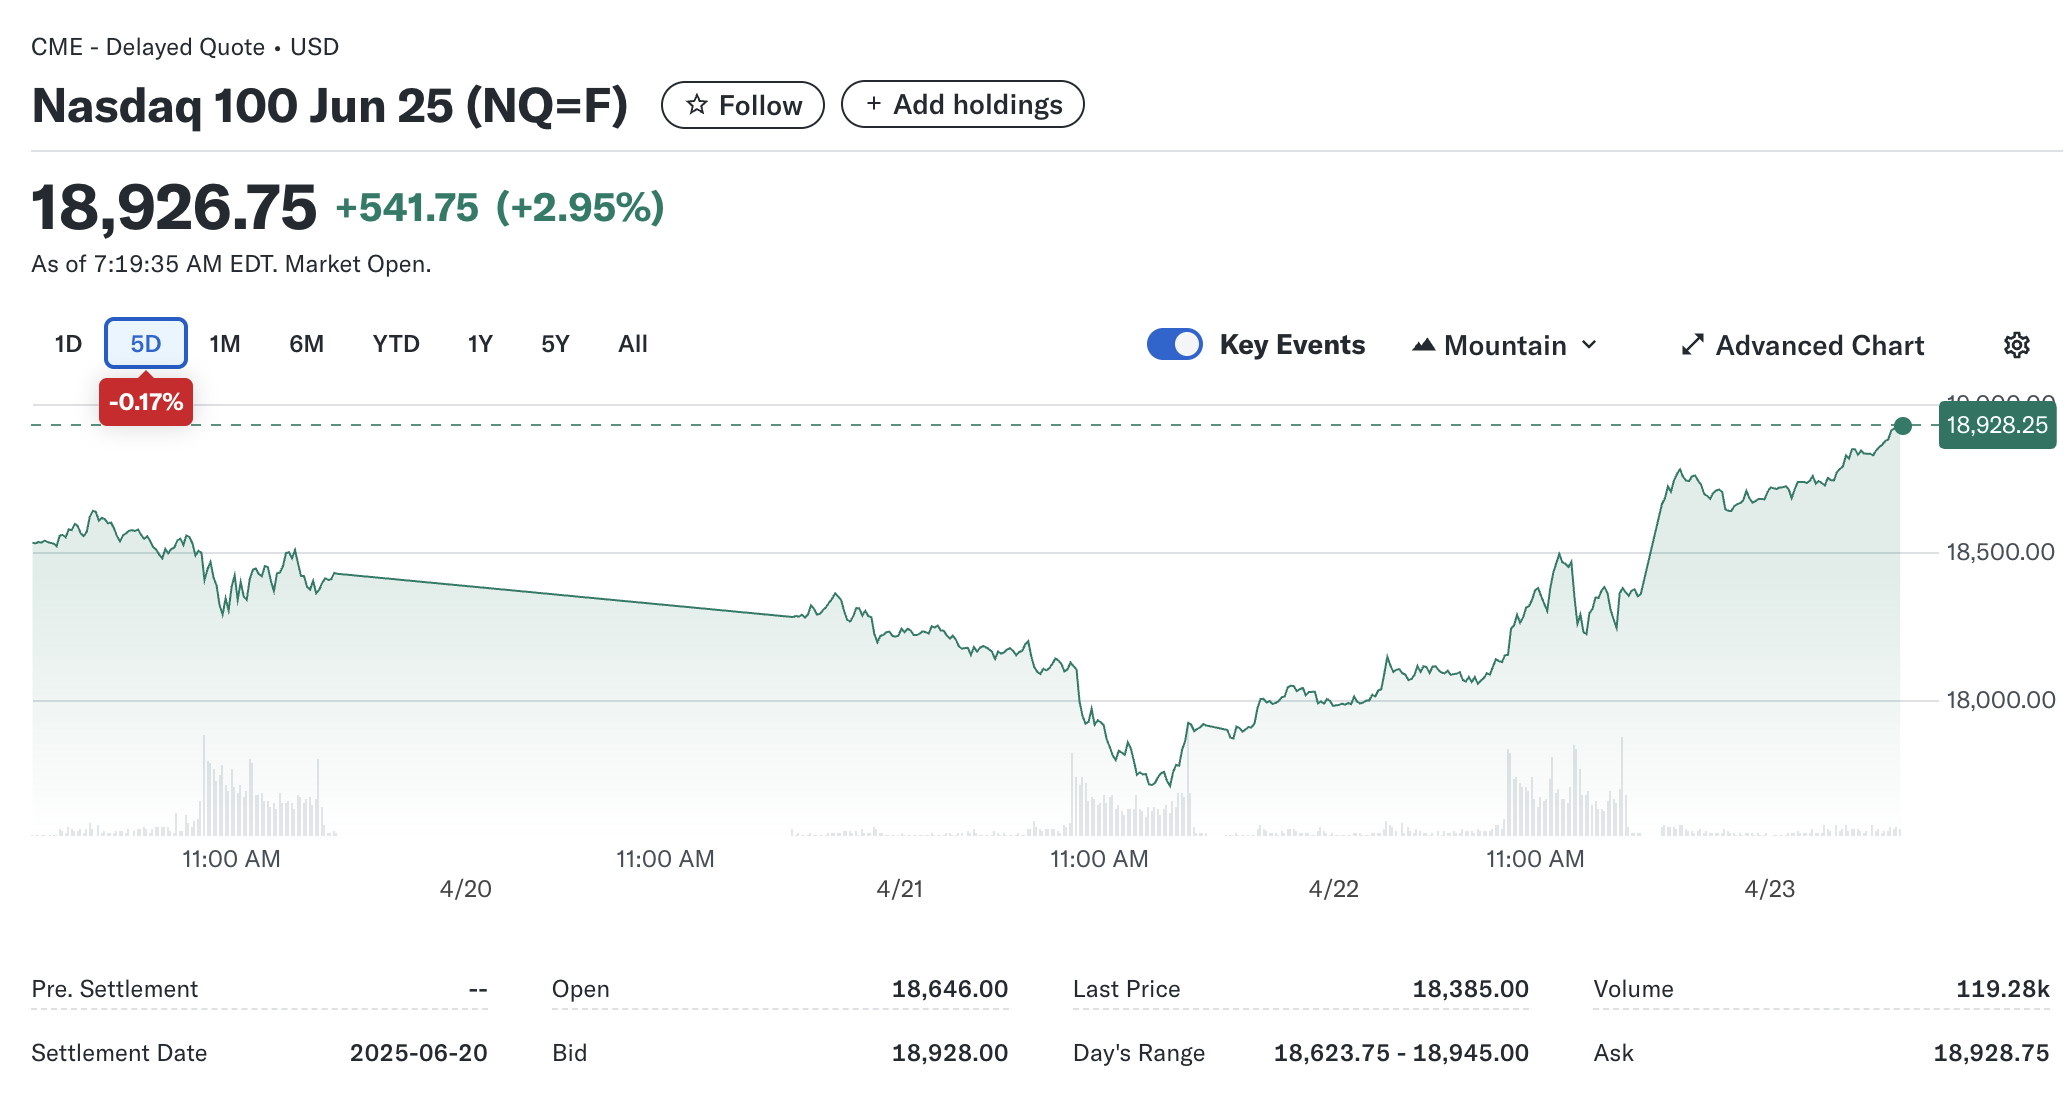This screenshot has height=1096, width=2072.
Task: Switch chart to 1M range
Action: click(x=225, y=344)
